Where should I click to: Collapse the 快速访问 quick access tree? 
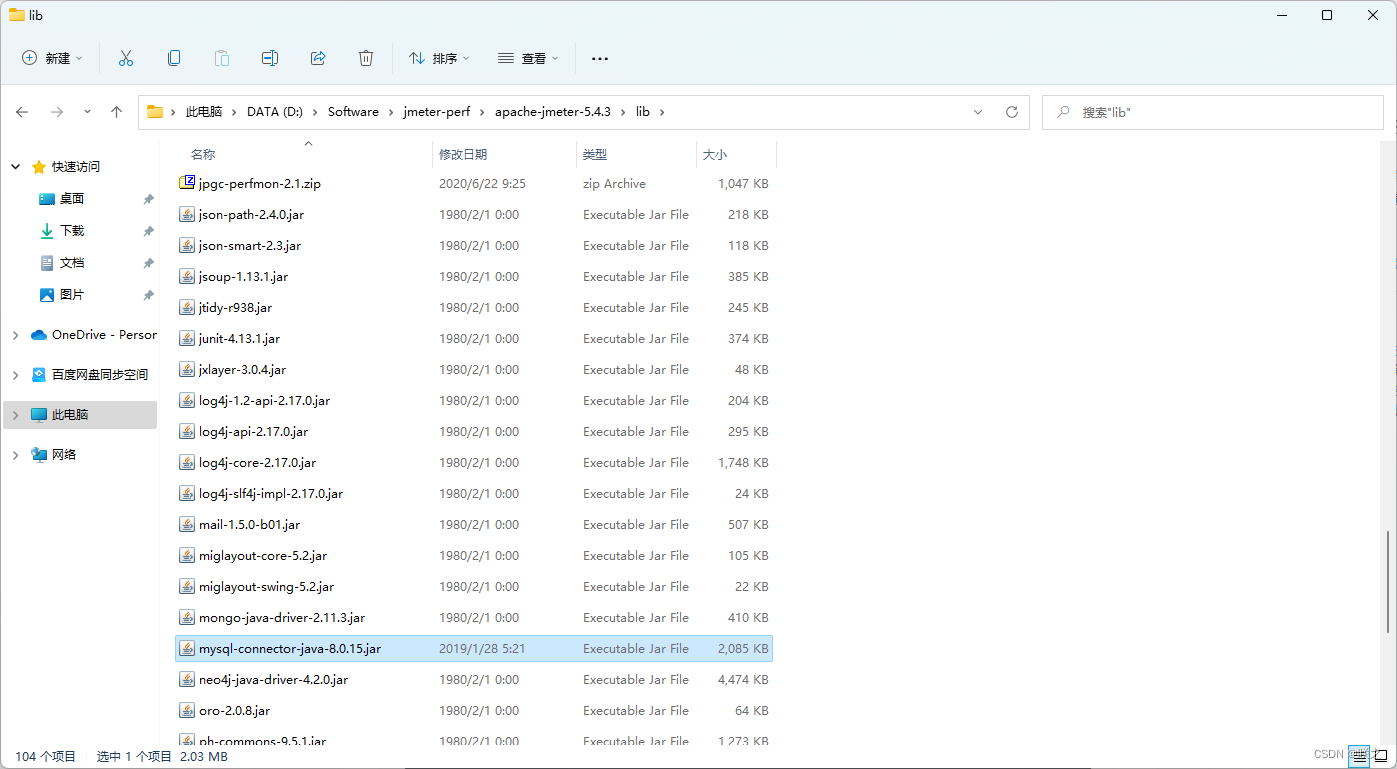point(16,166)
